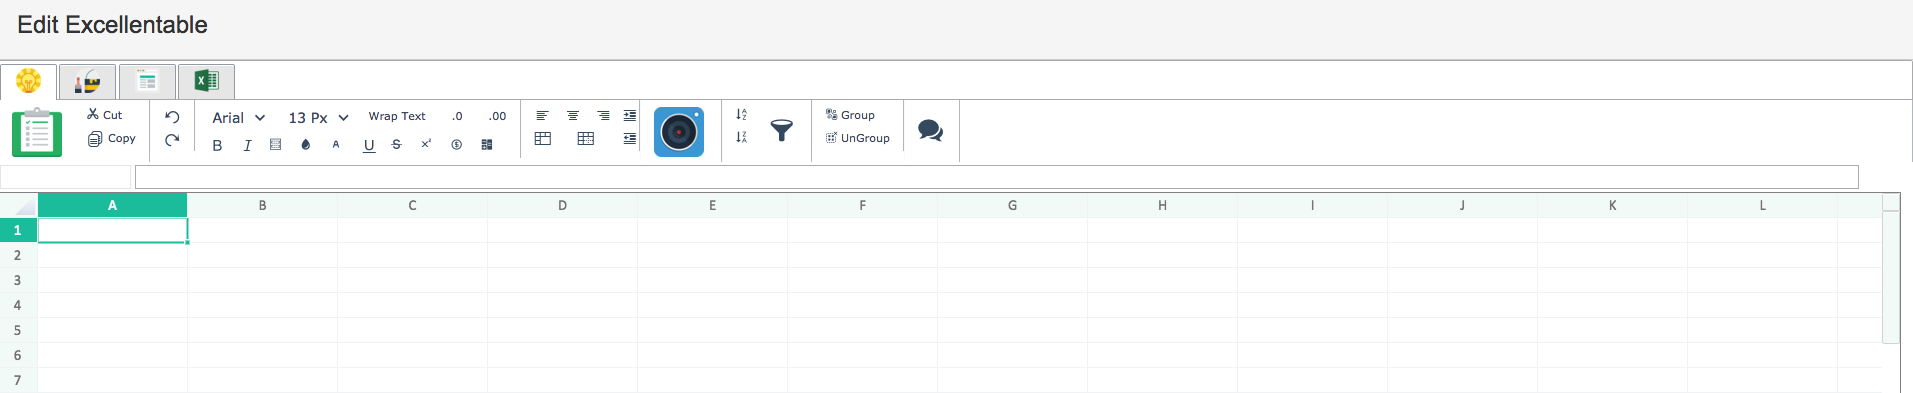Open the filter funnel tool
Image resolution: width=1913 pixels, height=393 pixels.
pyautogui.click(x=782, y=130)
